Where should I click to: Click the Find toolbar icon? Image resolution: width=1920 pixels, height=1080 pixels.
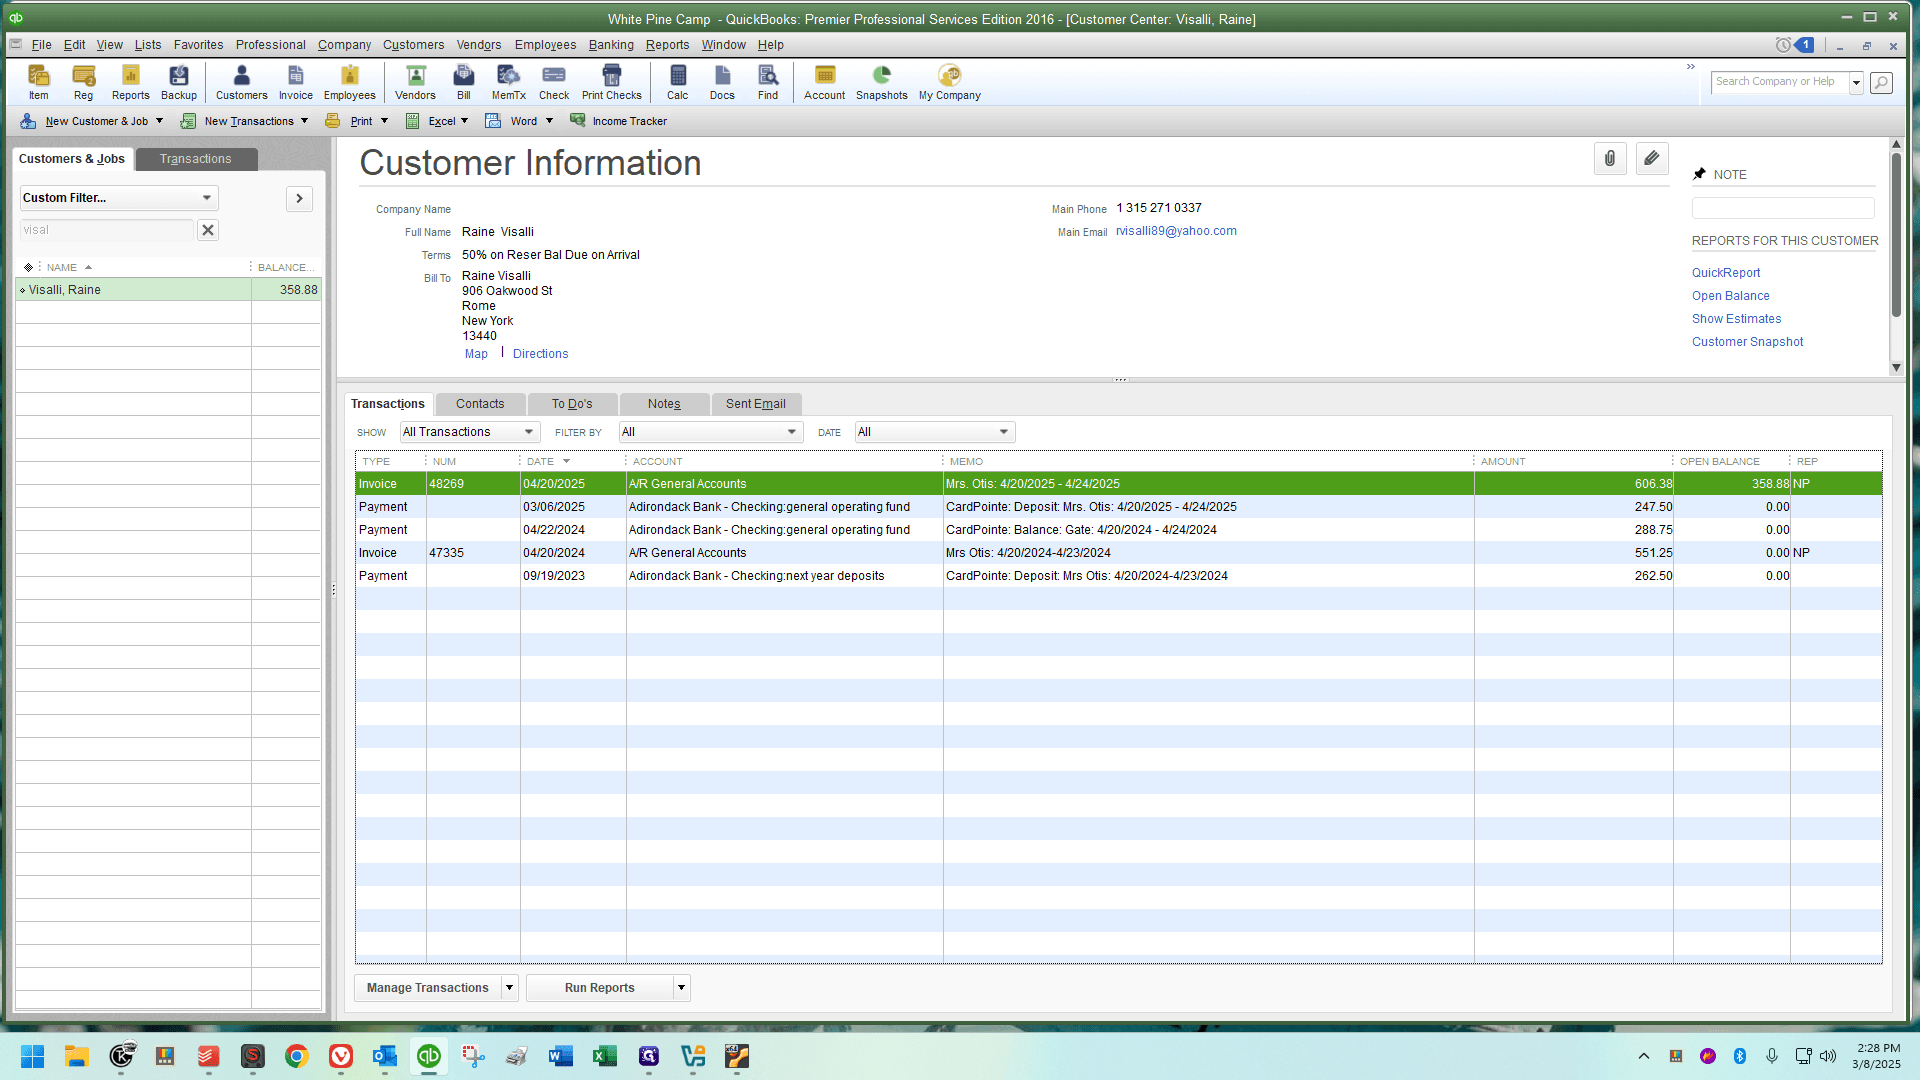pos(768,82)
